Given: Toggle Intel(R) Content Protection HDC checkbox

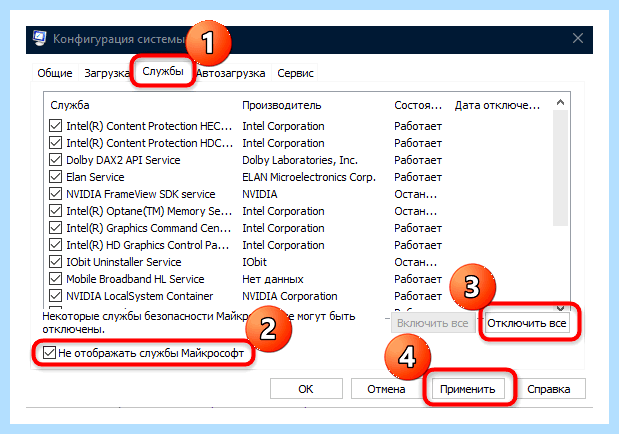Looking at the screenshot, I should click(x=55, y=143).
